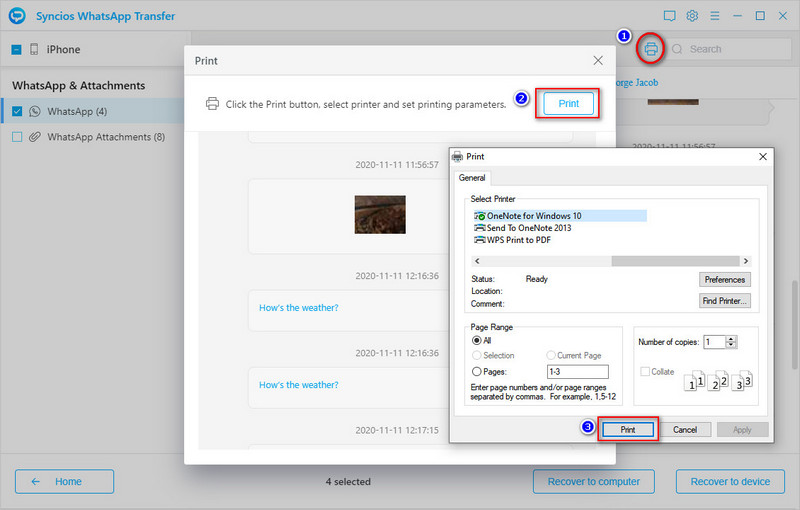Click the Search input field
Screen dimensions: 800x510
(x=730, y=49)
